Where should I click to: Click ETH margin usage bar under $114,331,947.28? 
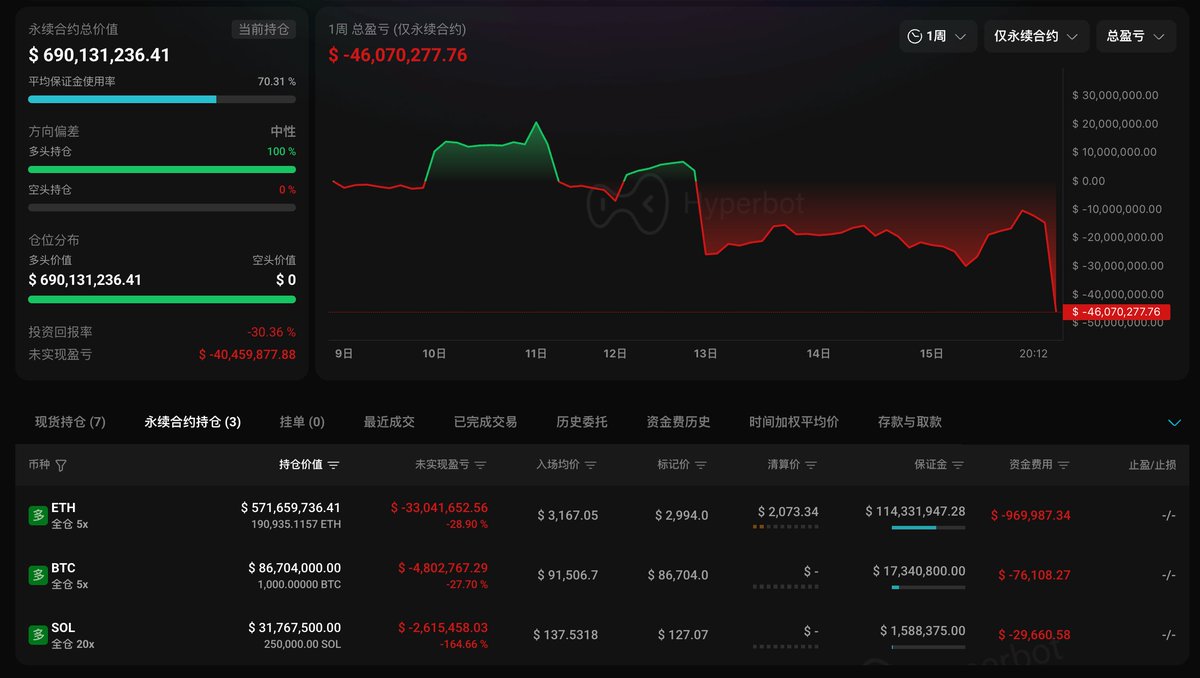pyautogui.click(x=928, y=527)
